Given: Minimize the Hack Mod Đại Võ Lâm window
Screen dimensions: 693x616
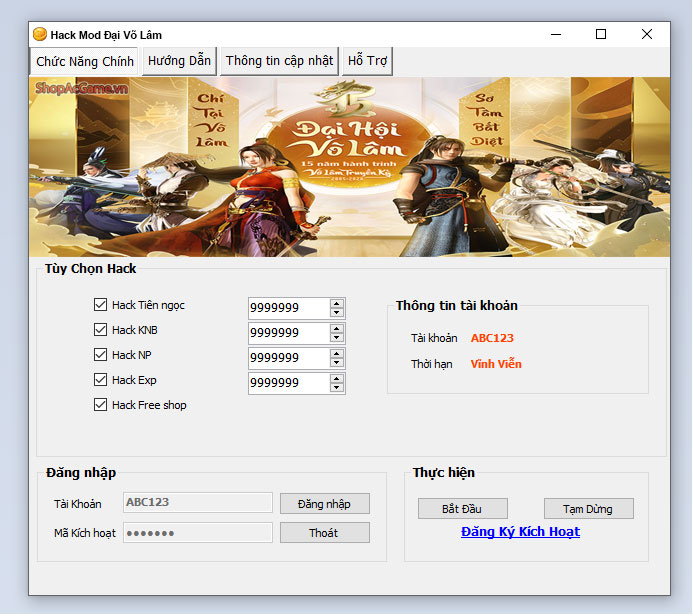Looking at the screenshot, I should [556, 34].
